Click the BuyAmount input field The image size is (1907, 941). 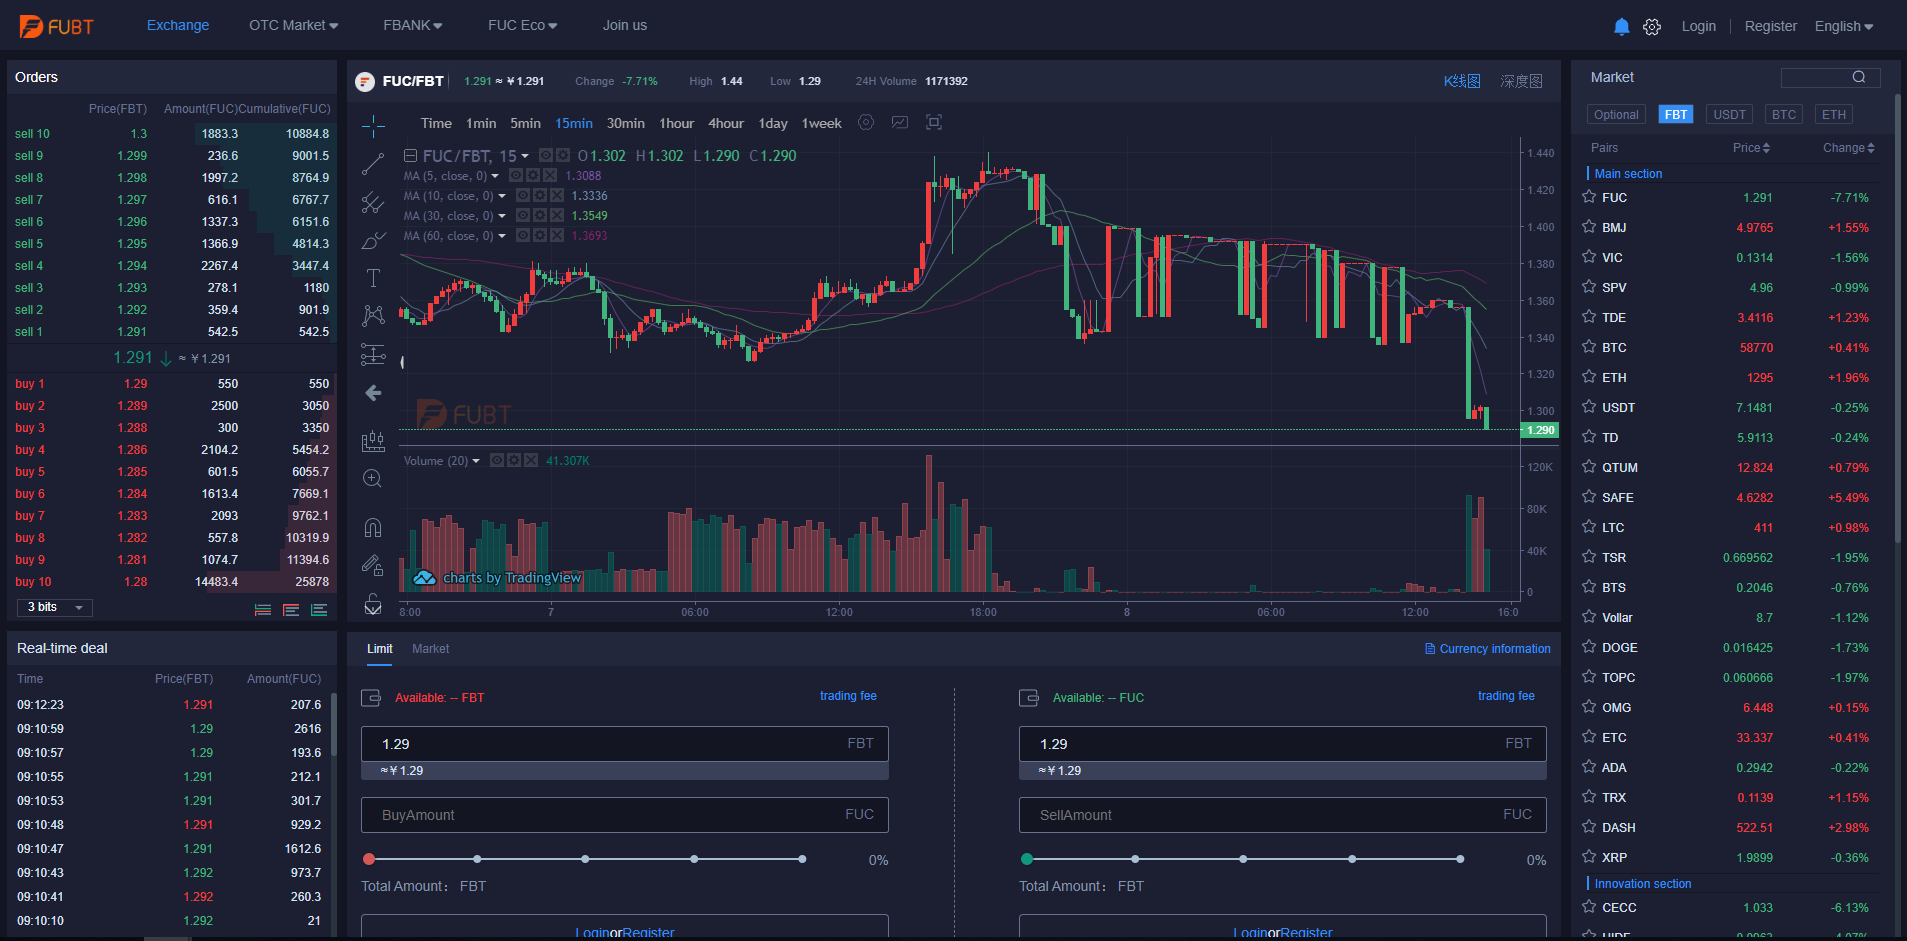click(x=625, y=815)
